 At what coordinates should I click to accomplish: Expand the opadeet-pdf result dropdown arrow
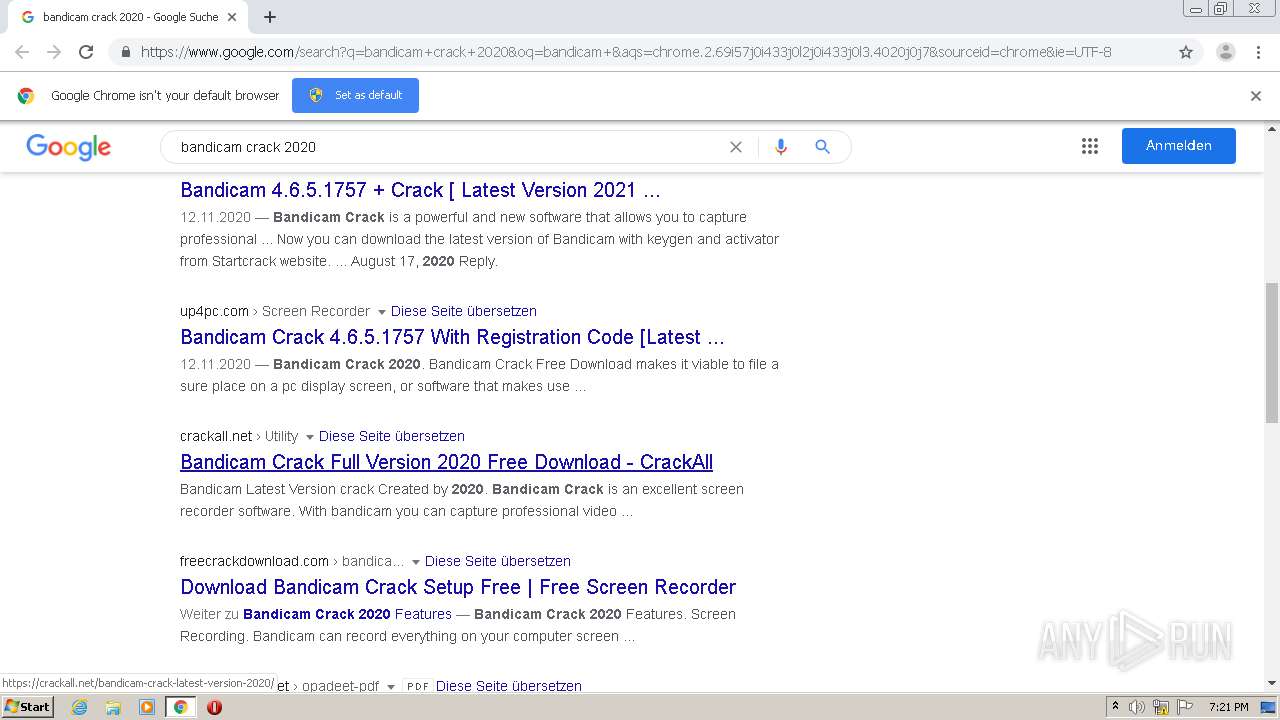tap(391, 687)
